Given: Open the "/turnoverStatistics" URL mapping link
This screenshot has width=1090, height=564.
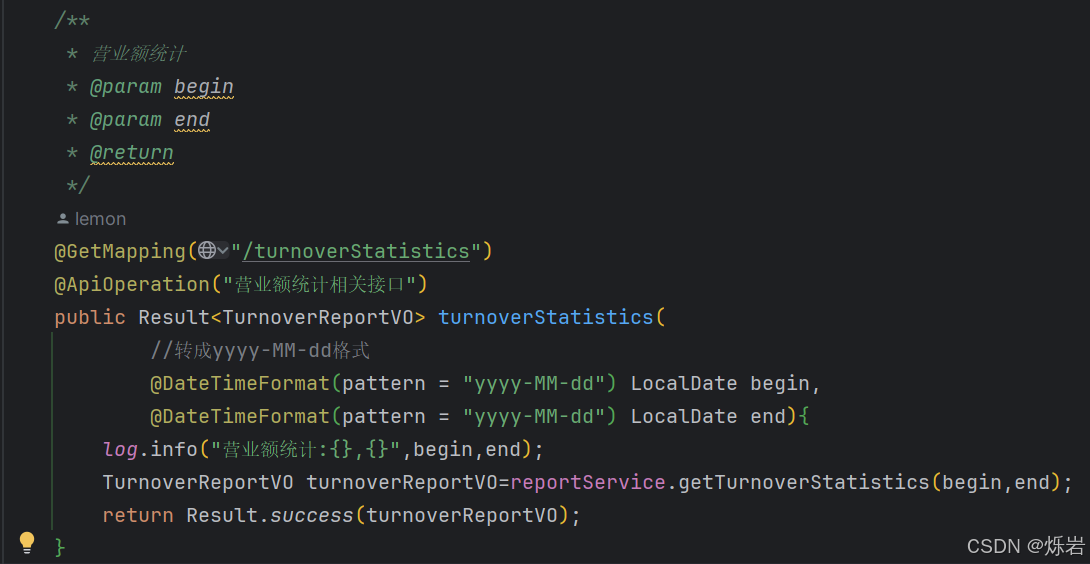Looking at the screenshot, I should tap(355, 251).
